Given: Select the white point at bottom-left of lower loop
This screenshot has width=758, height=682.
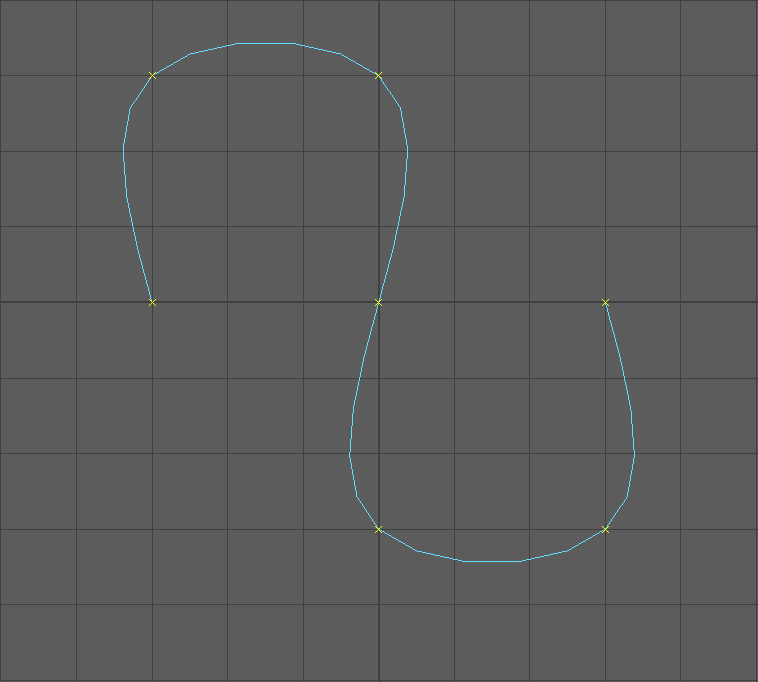Looking at the screenshot, I should (x=378, y=529).
